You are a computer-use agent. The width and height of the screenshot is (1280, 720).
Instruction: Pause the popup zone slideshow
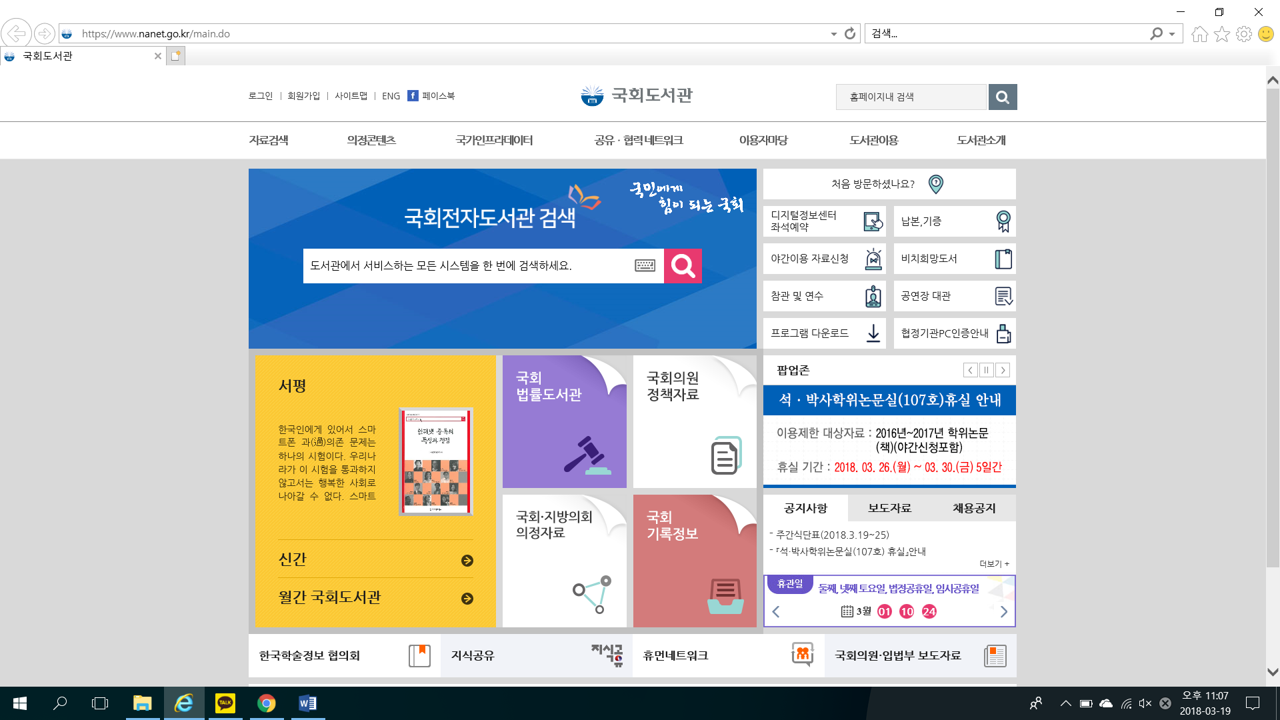coord(986,370)
